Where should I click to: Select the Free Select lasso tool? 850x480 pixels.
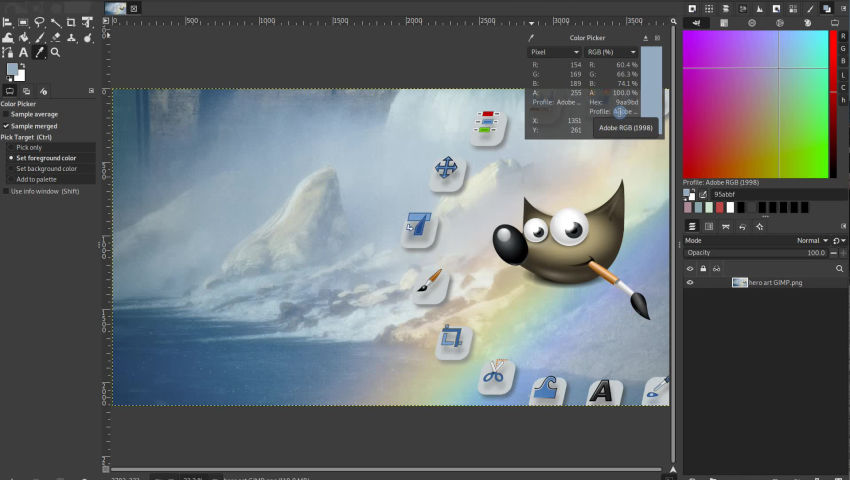[39, 22]
